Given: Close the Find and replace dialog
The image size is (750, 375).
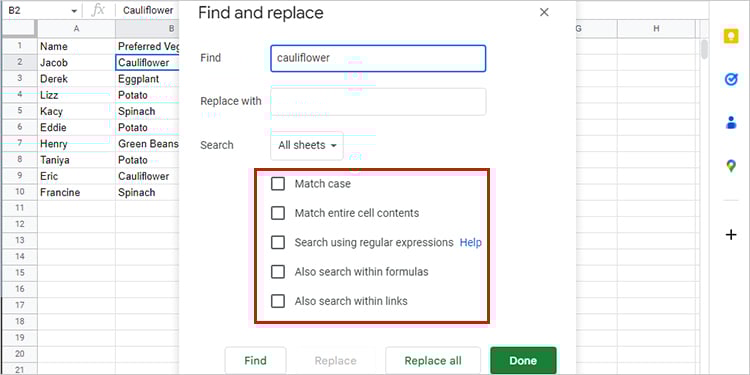Looking at the screenshot, I should click(544, 12).
